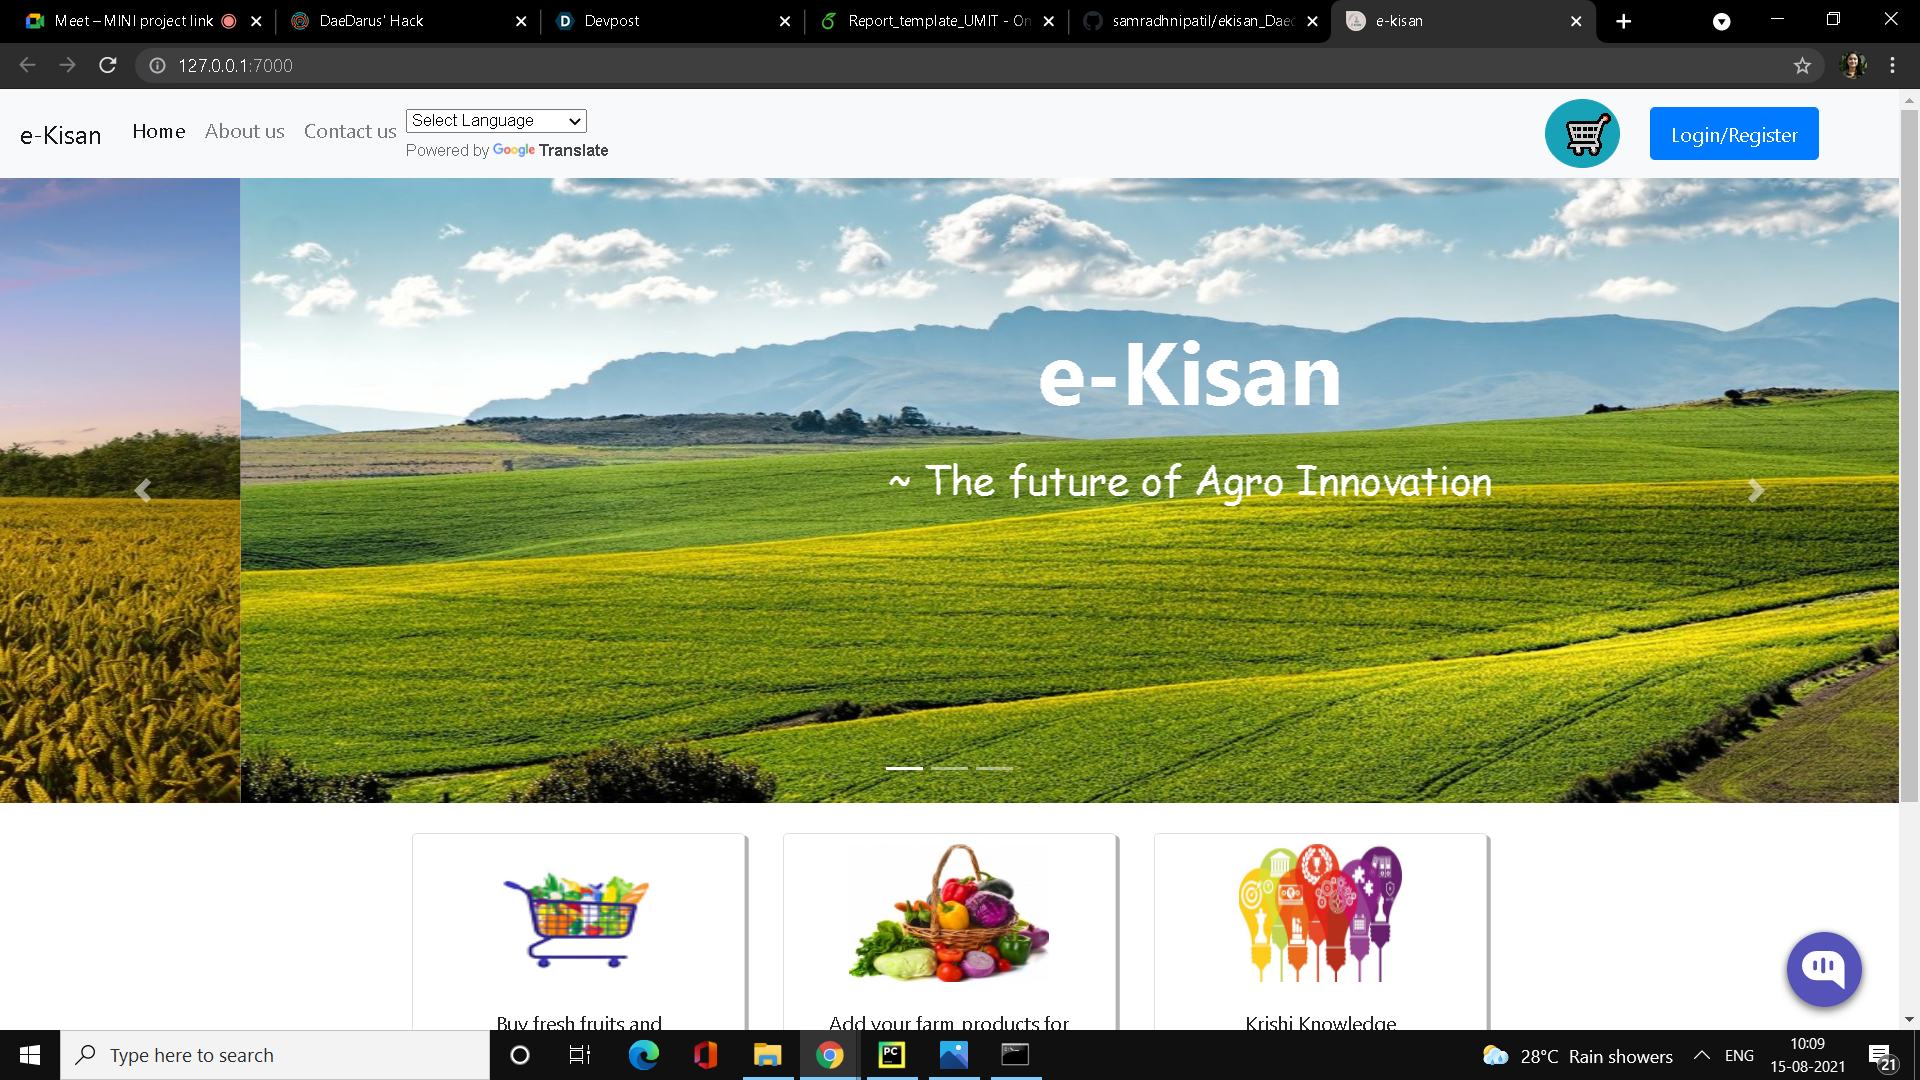Select second carousel slide indicator
This screenshot has width=1920, height=1080.
949,768
